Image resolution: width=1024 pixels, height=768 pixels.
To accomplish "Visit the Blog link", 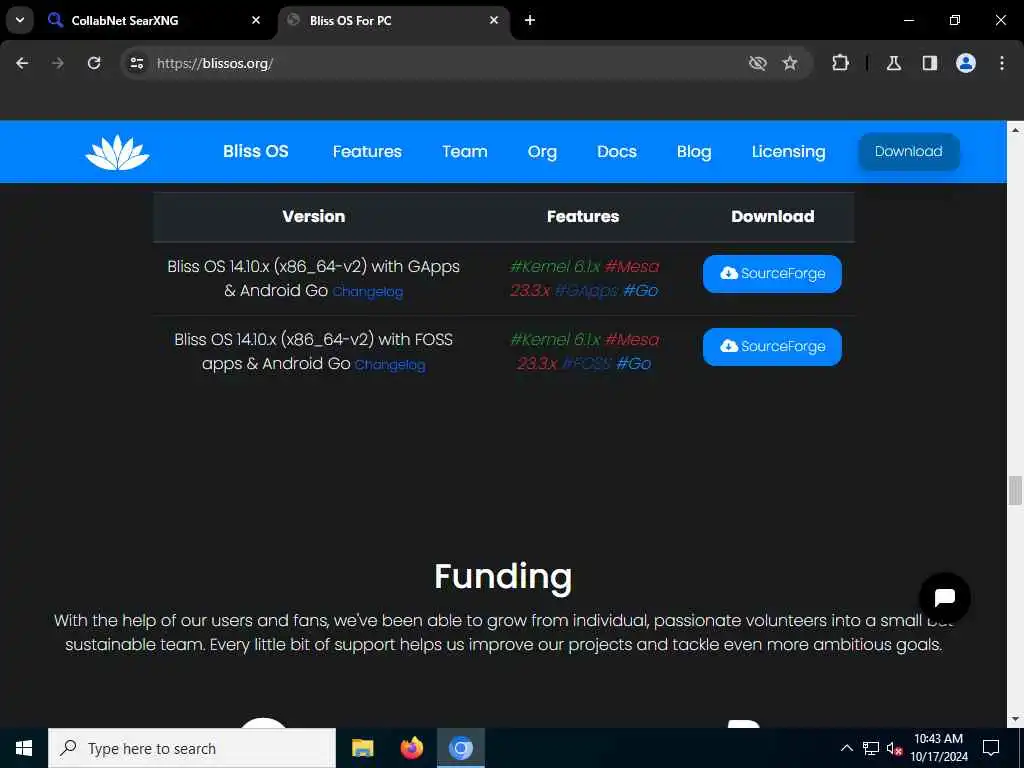I will point(694,152).
